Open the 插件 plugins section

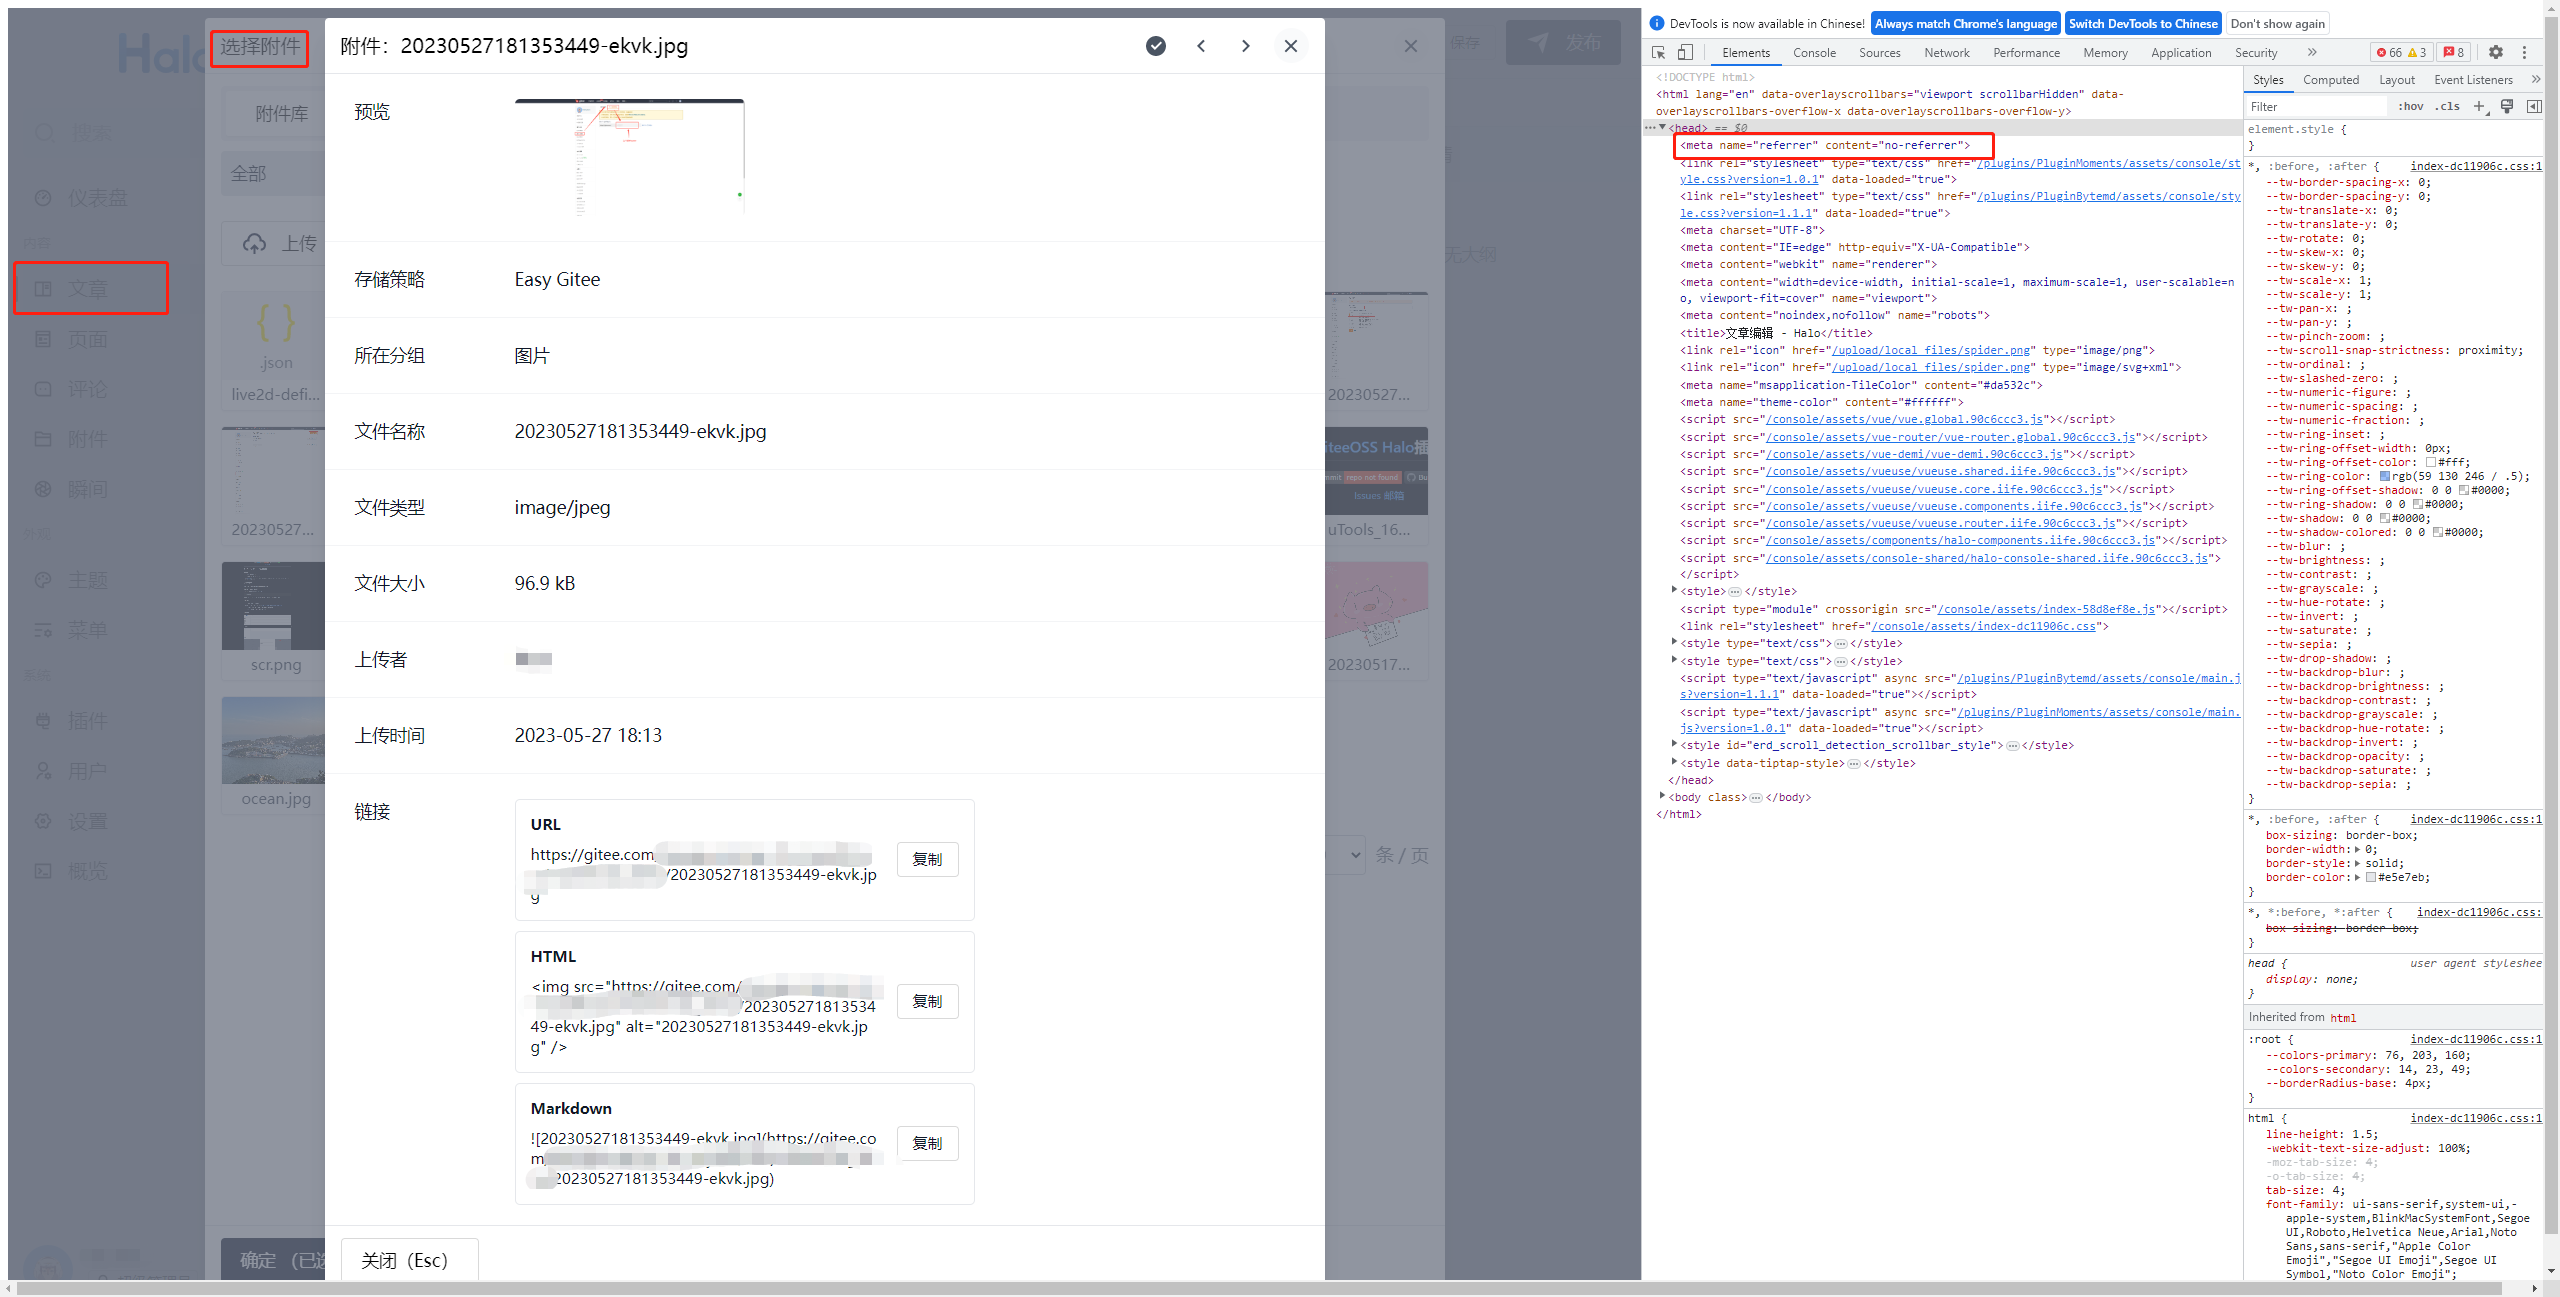88,720
